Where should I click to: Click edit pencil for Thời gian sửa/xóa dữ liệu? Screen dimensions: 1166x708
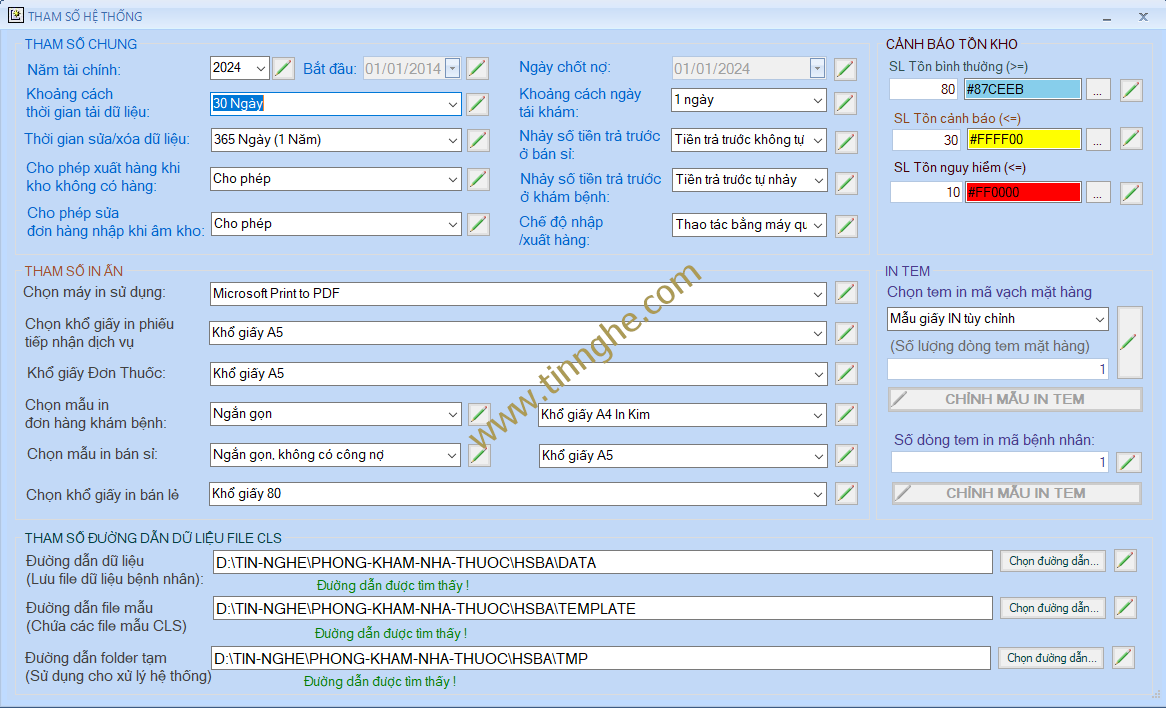(x=478, y=140)
